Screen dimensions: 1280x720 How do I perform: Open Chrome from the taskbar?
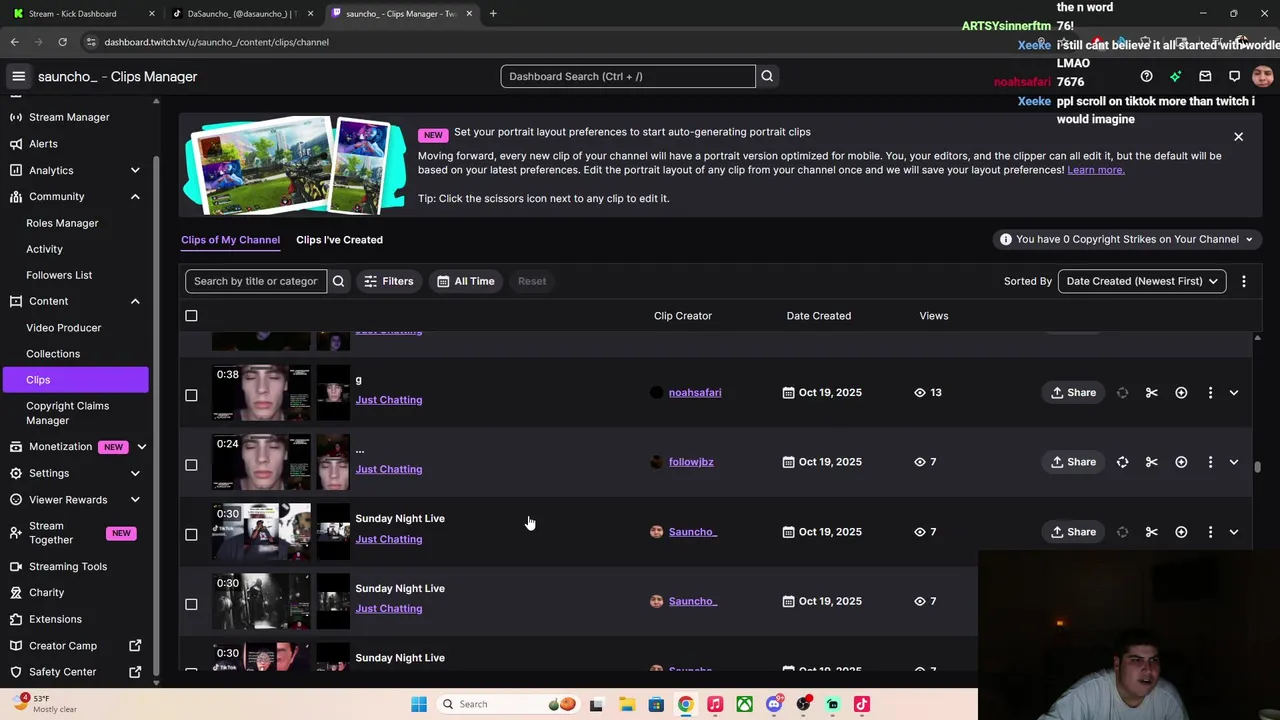point(685,704)
